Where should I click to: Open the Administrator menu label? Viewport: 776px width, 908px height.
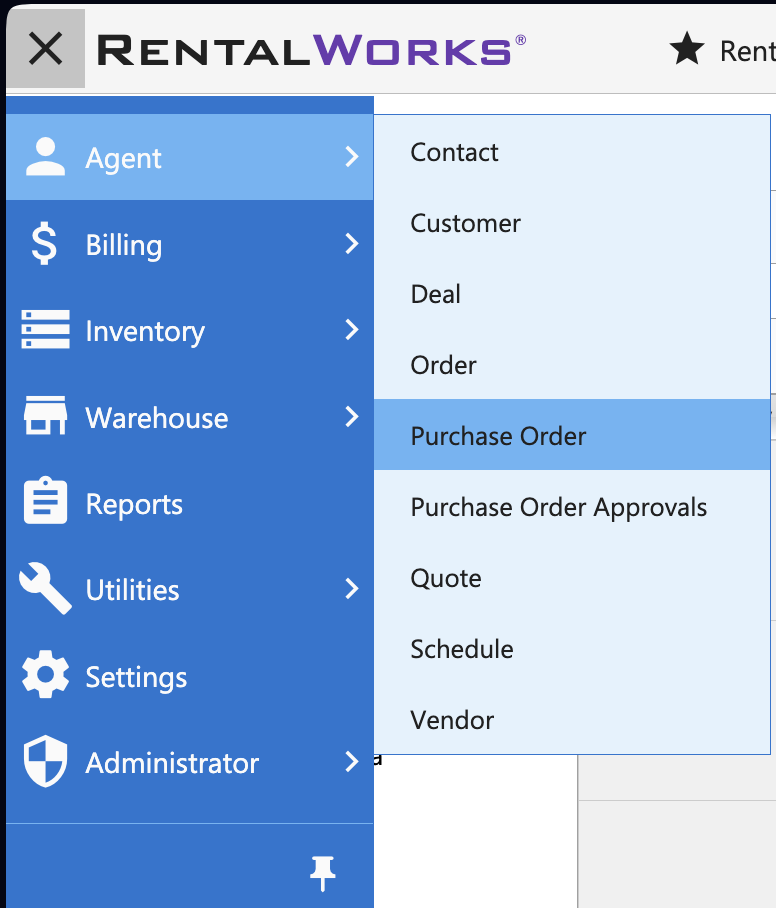tap(173, 763)
